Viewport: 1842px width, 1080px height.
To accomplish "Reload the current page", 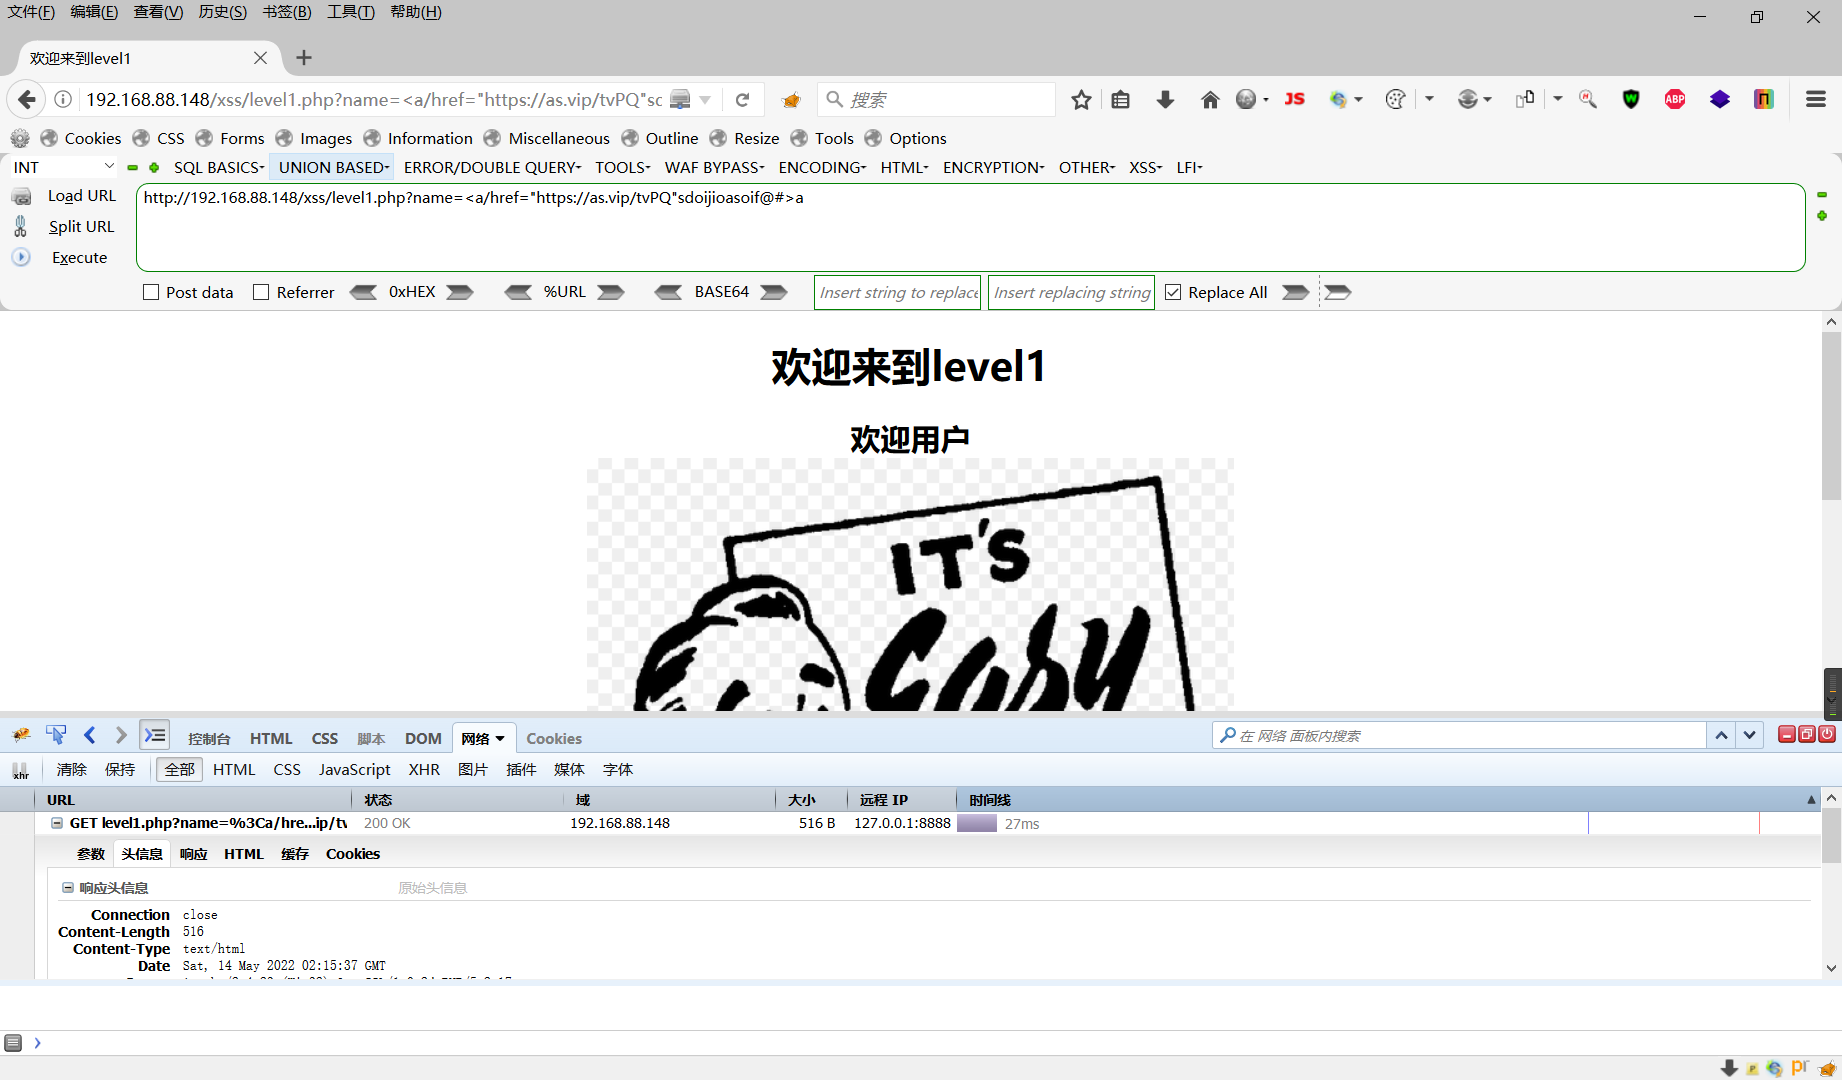I will click(x=742, y=99).
